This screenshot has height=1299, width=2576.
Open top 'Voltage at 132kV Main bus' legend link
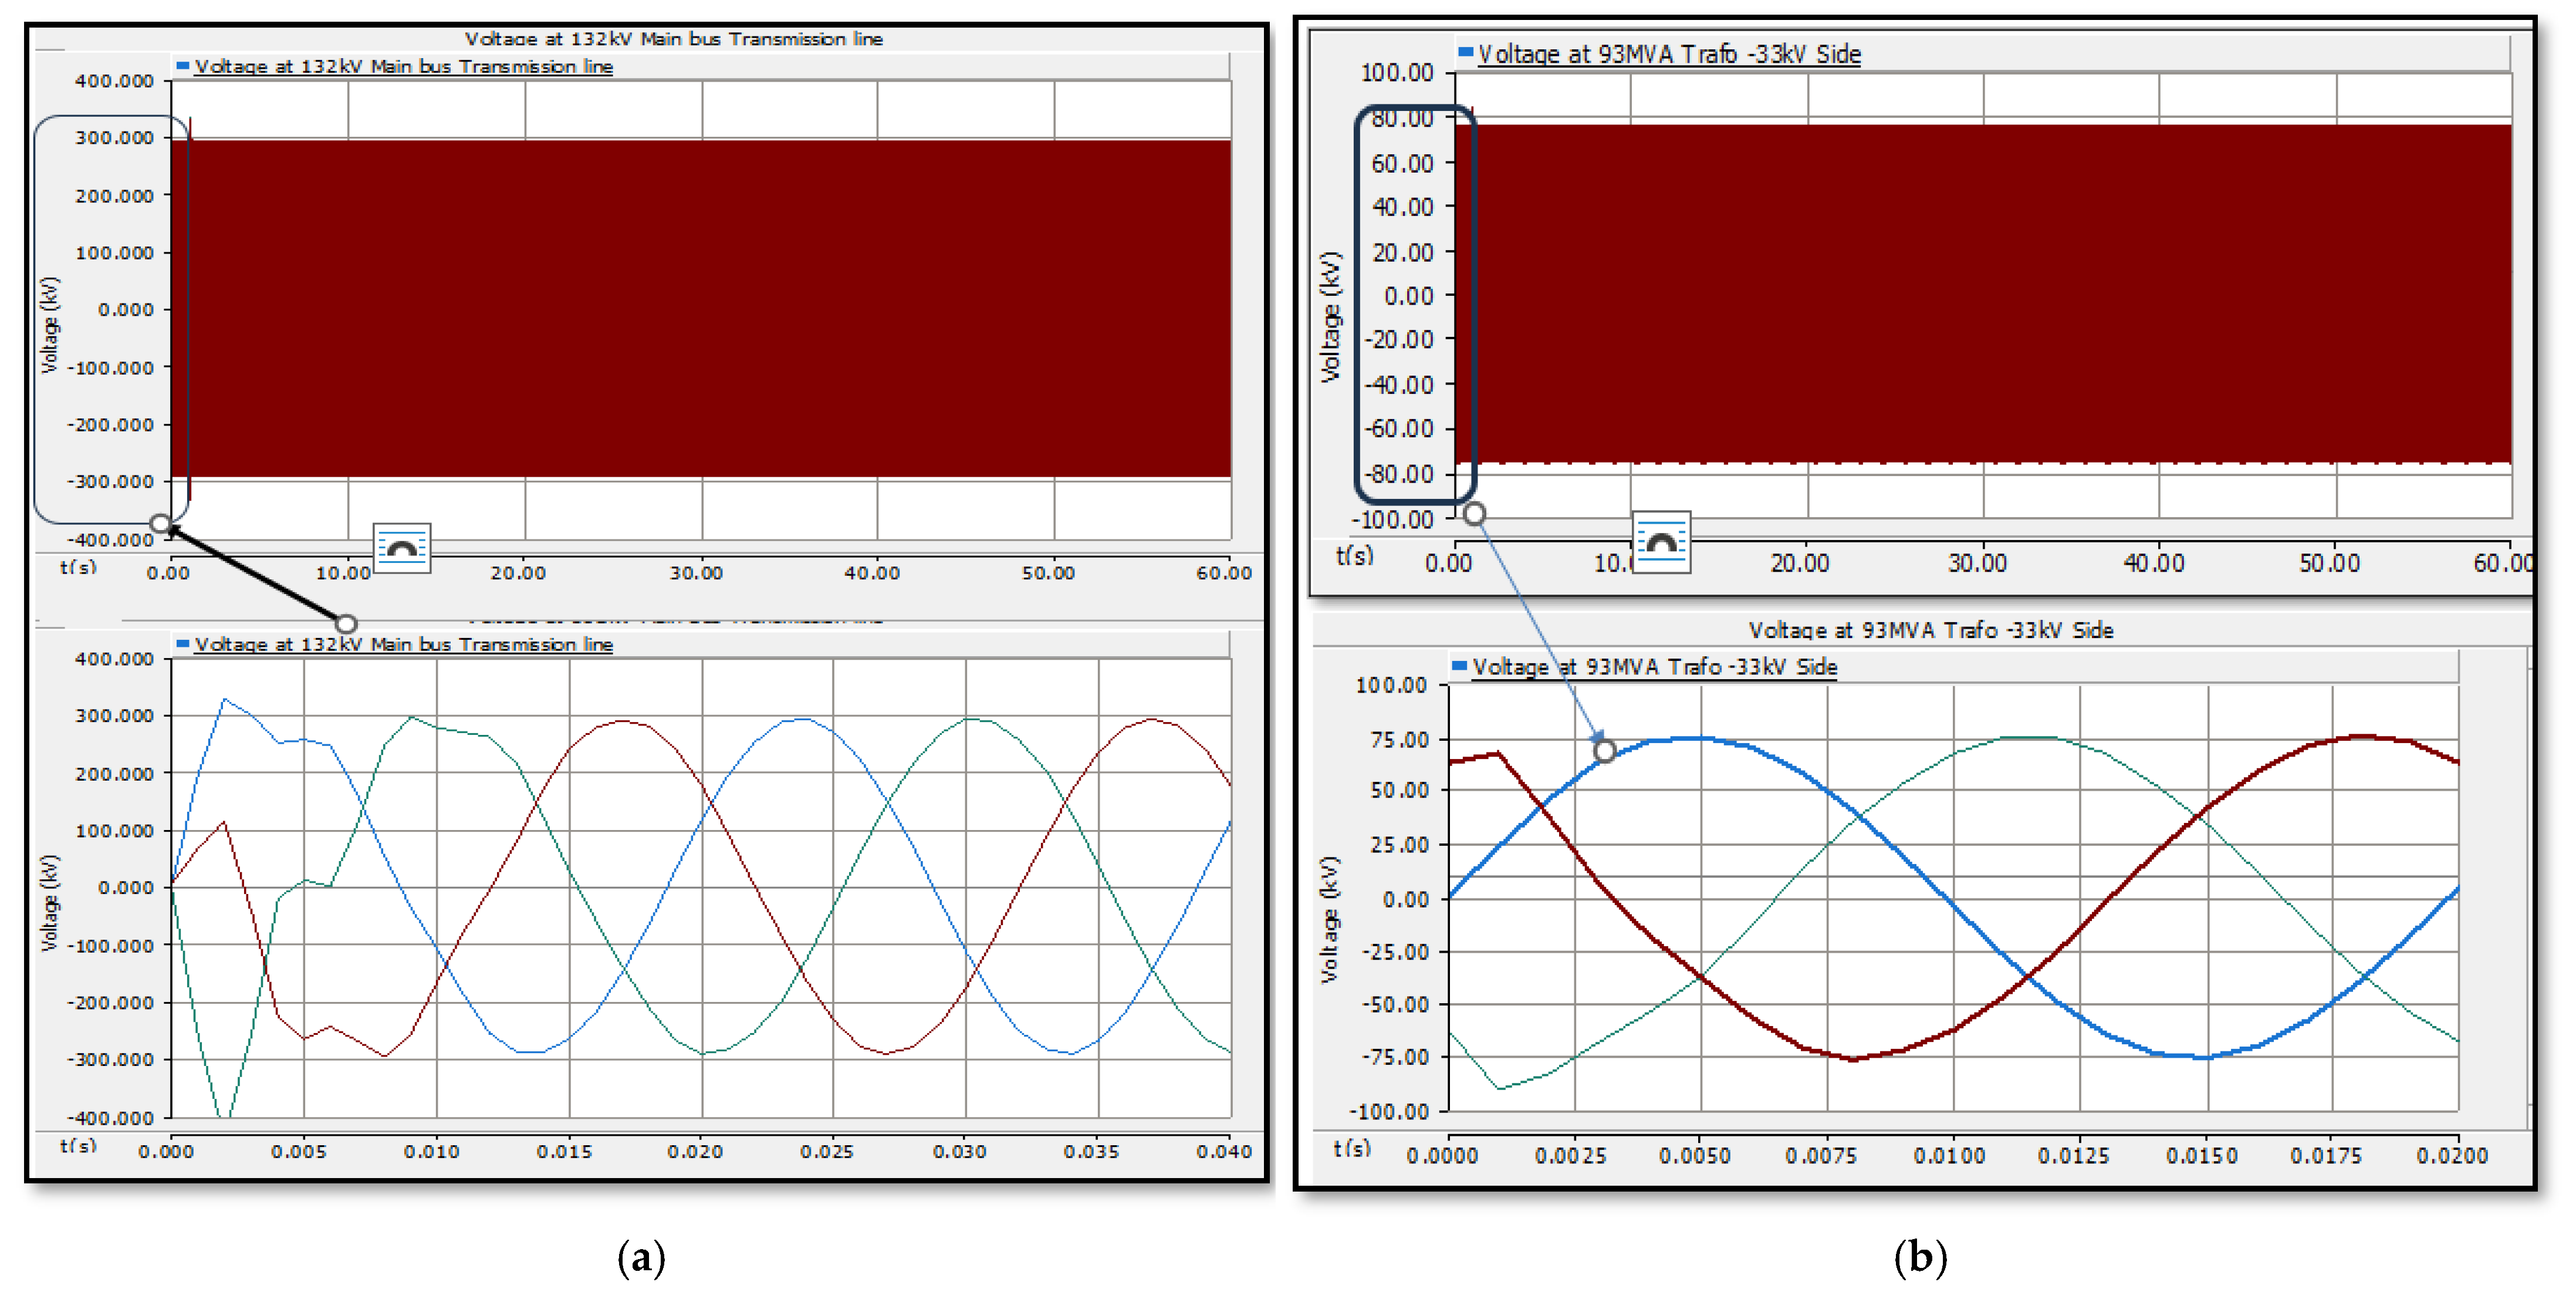coord(403,67)
